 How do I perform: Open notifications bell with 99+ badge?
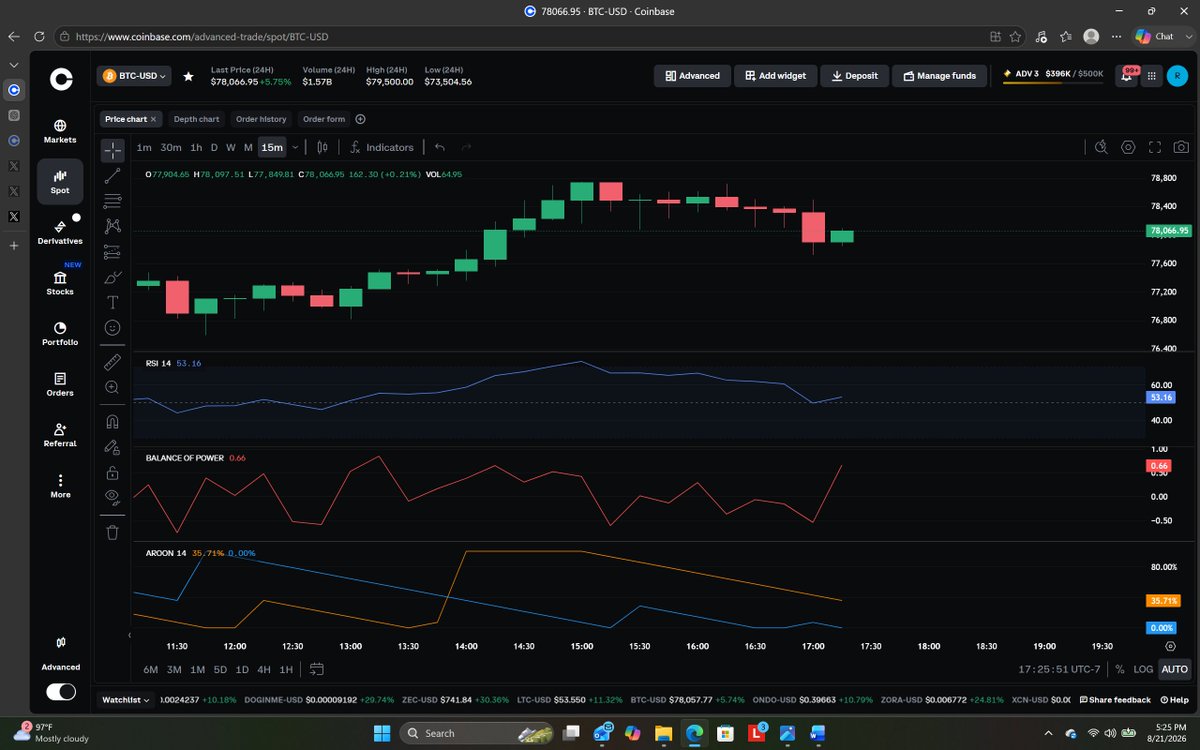(x=1127, y=75)
